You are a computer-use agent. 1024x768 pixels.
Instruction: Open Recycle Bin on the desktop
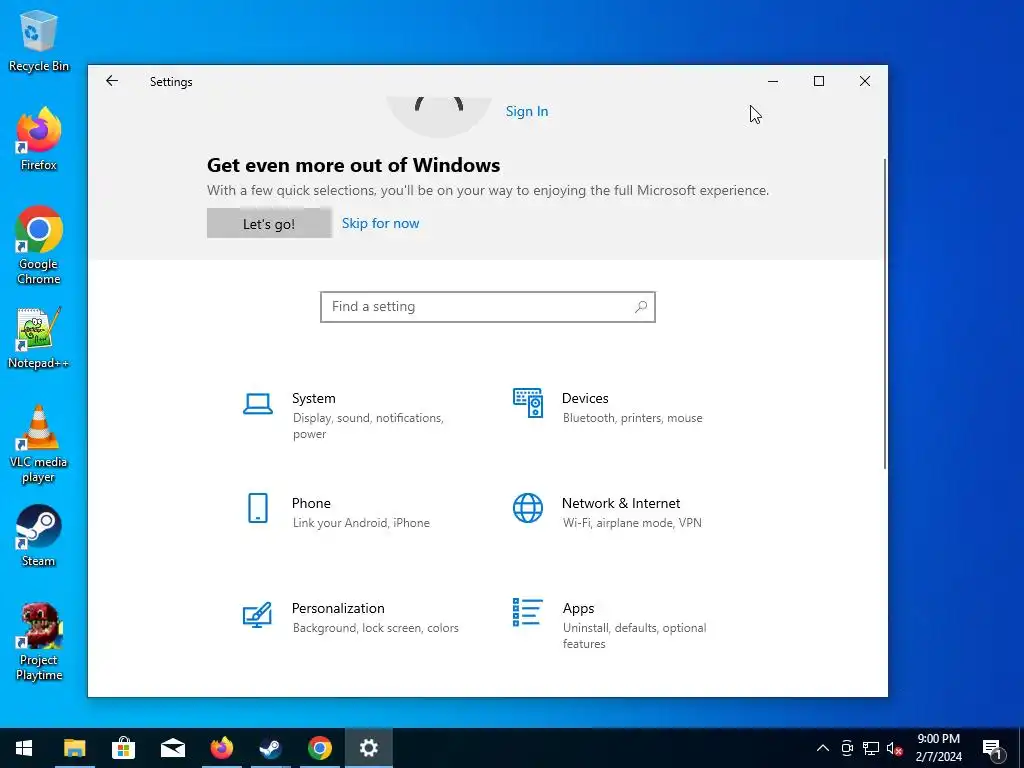pyautogui.click(x=39, y=40)
